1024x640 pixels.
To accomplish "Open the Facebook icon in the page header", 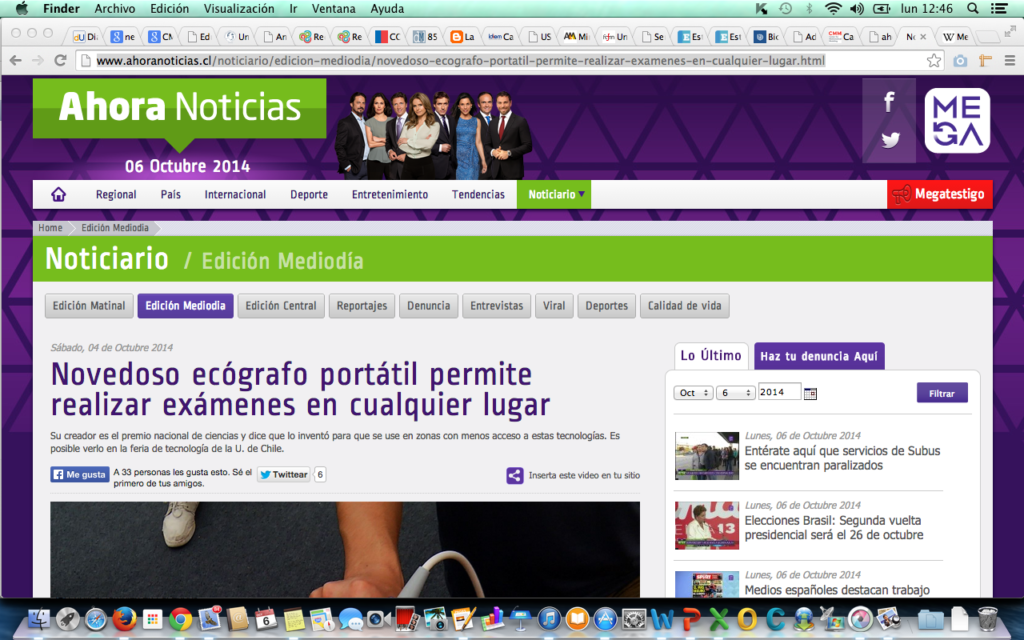I will 889,102.
